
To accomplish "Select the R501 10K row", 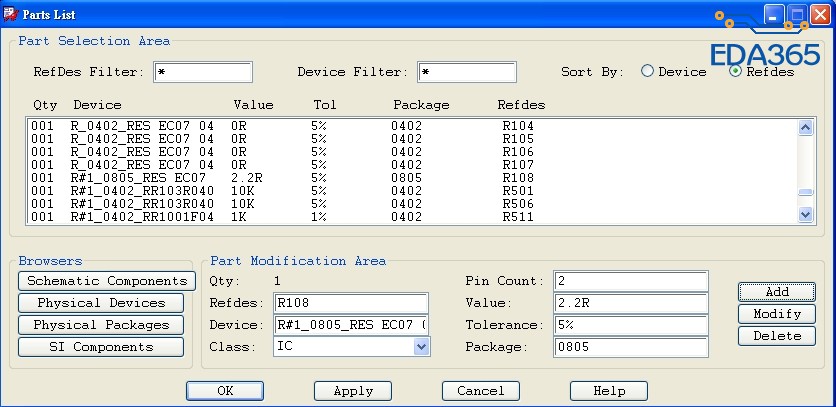I will click(x=412, y=191).
